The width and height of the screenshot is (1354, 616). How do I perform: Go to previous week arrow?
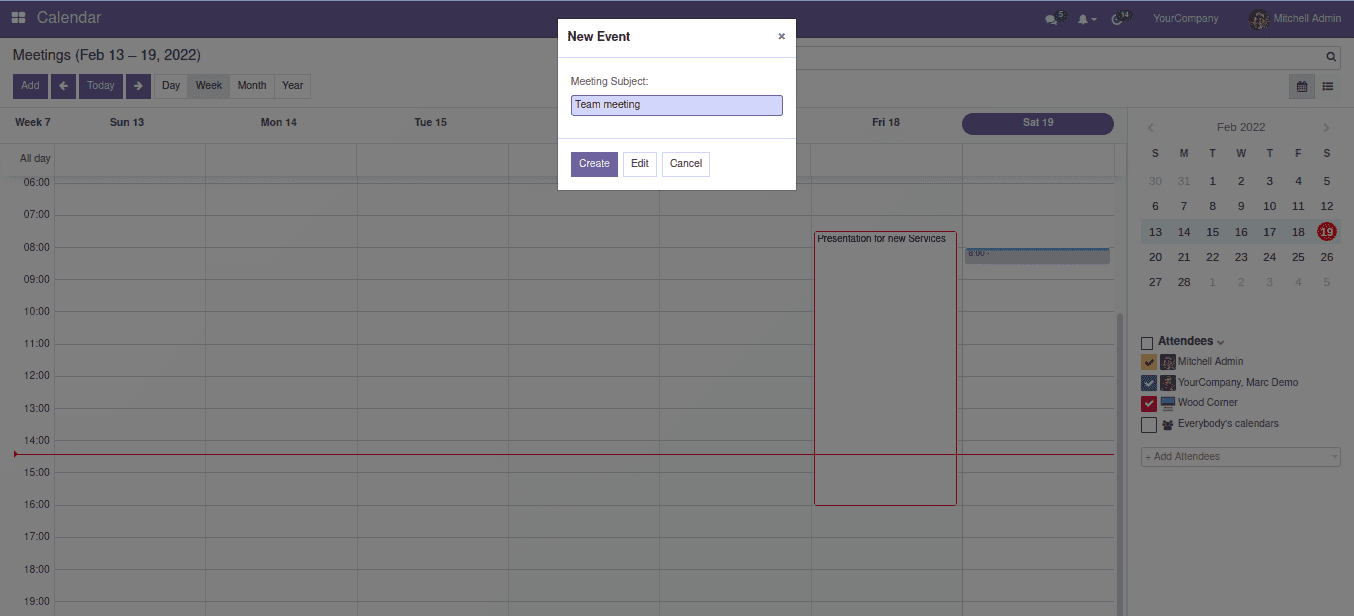click(x=63, y=86)
